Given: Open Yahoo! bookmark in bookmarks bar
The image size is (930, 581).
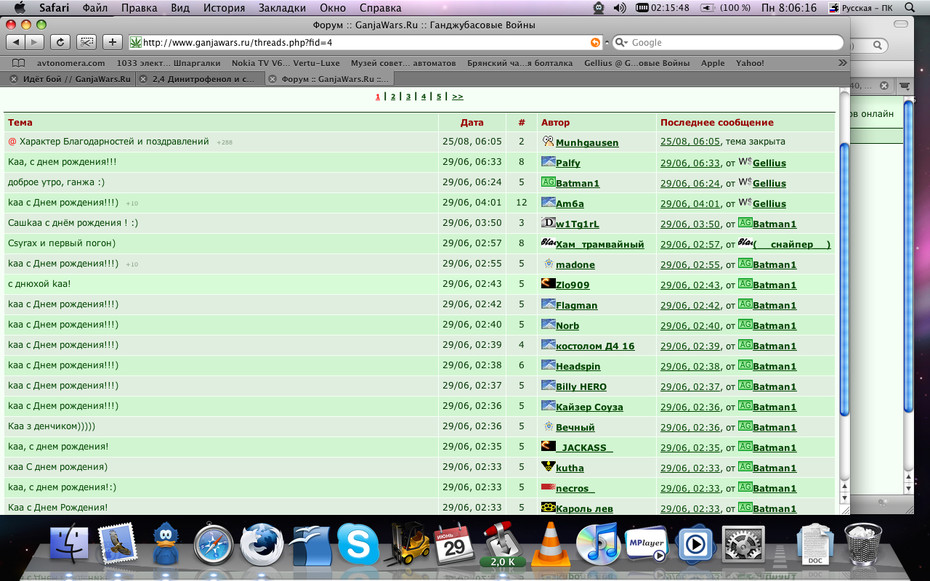Looking at the screenshot, I should (750, 63).
